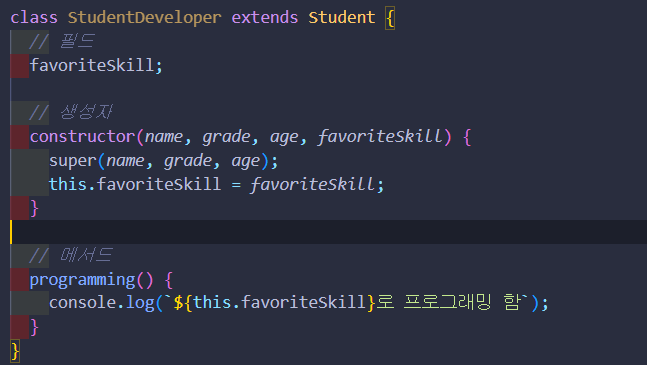Click the closing yellow brace of class

15,351
